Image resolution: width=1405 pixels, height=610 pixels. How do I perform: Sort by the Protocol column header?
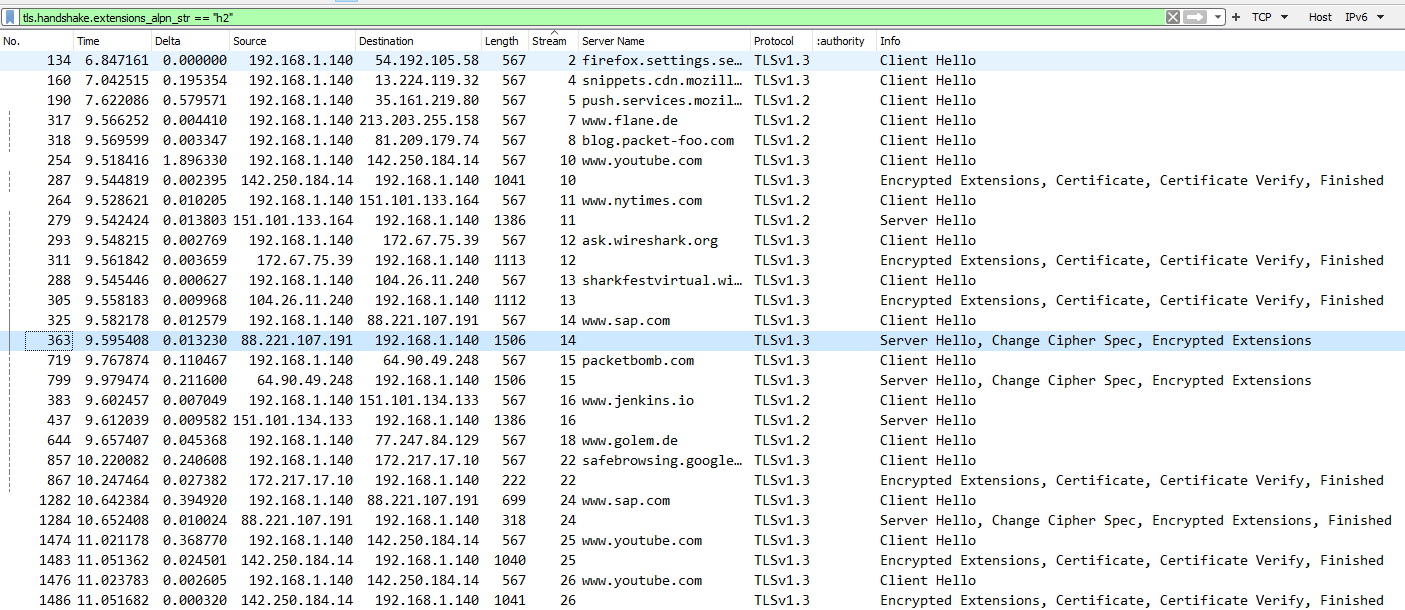click(782, 41)
